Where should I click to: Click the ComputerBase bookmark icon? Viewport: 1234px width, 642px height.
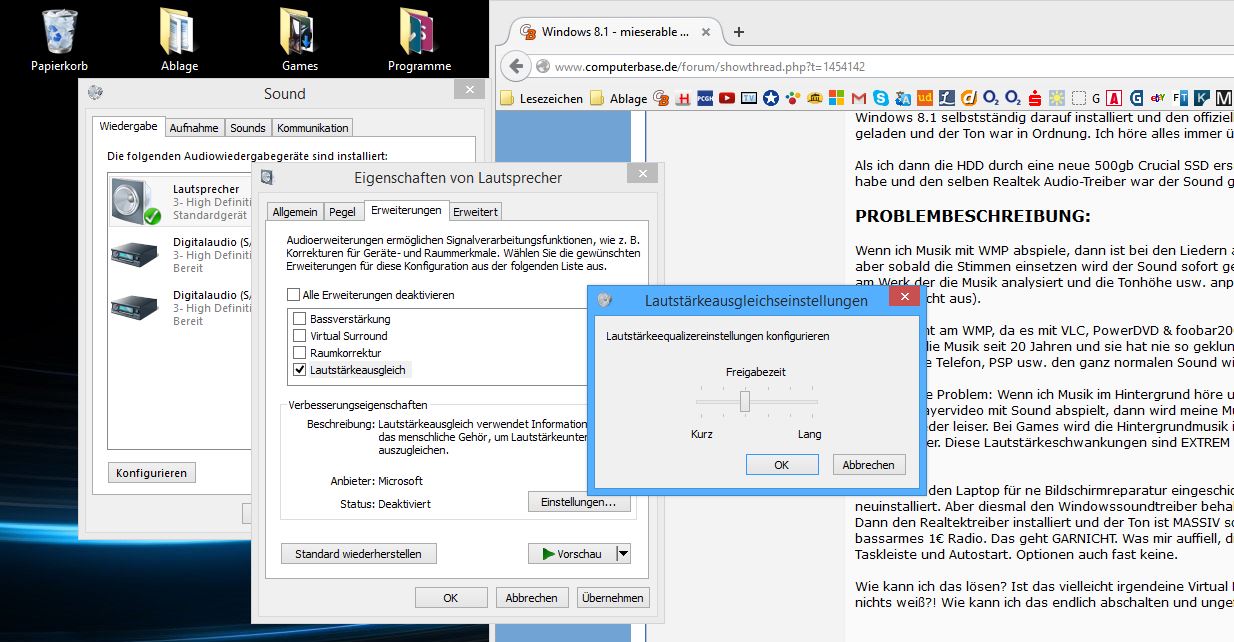click(x=662, y=98)
